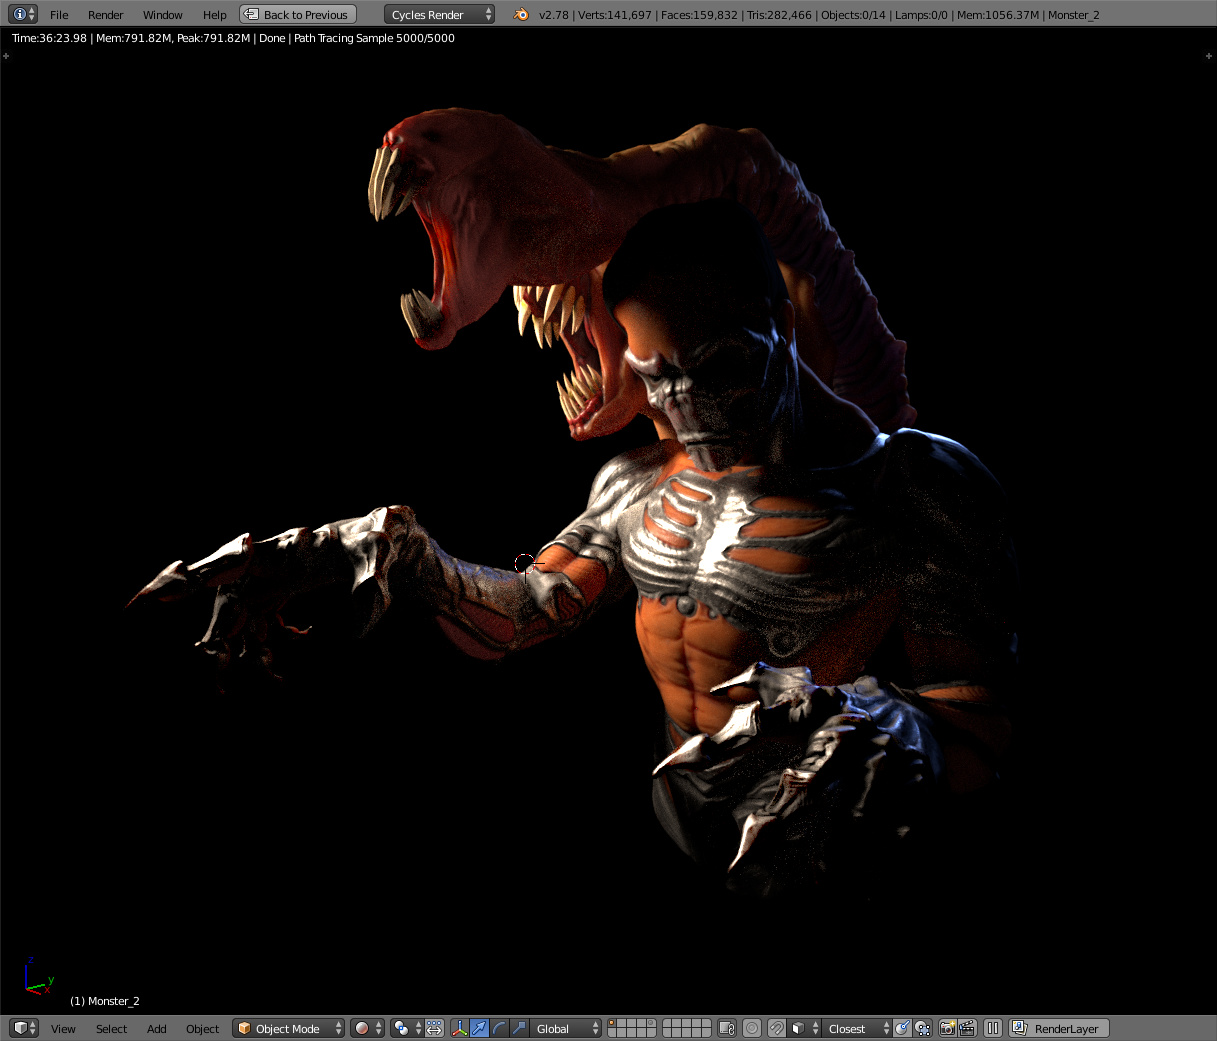Open the snap element type selector

click(x=803, y=1028)
